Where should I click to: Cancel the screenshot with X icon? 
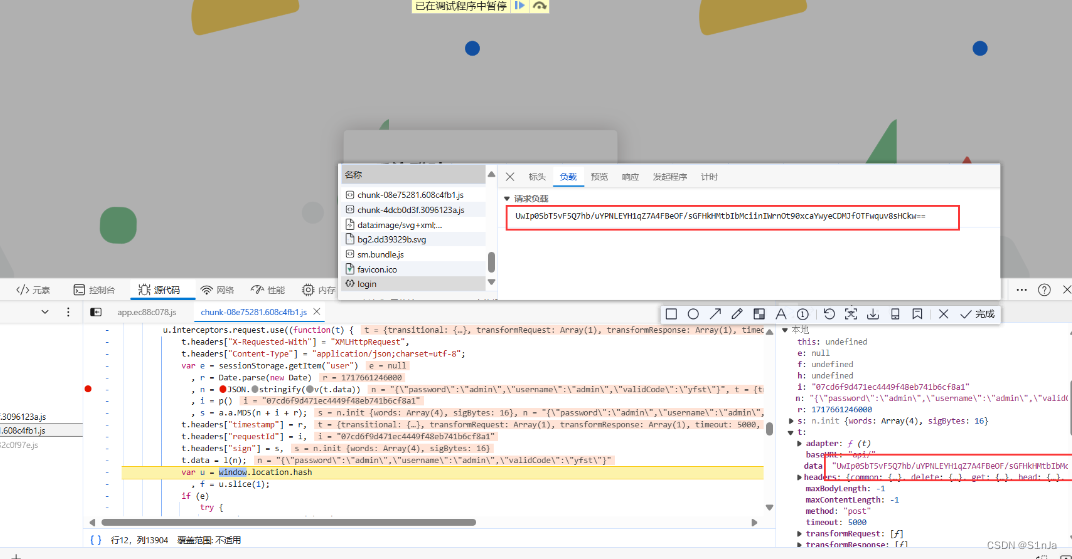[943, 314]
